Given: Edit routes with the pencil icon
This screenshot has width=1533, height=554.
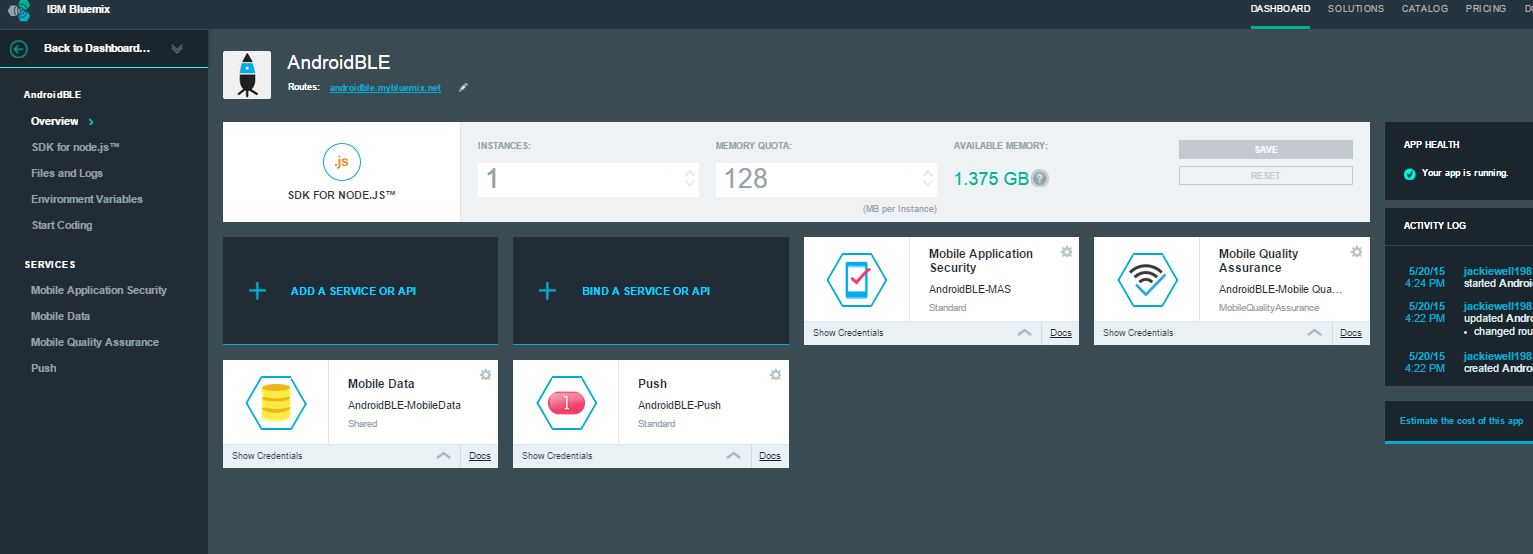Looking at the screenshot, I should pos(463,88).
